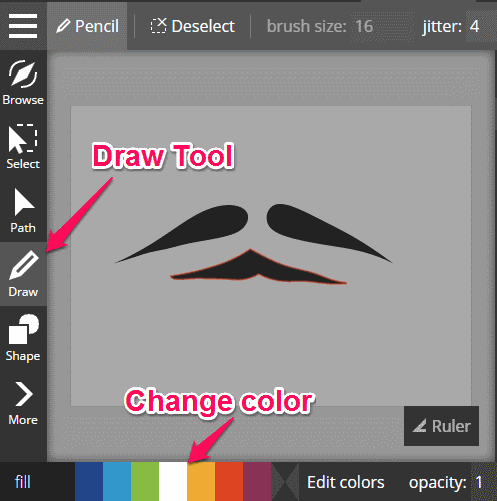
Task: Expand More tools
Action: click(x=23, y=402)
